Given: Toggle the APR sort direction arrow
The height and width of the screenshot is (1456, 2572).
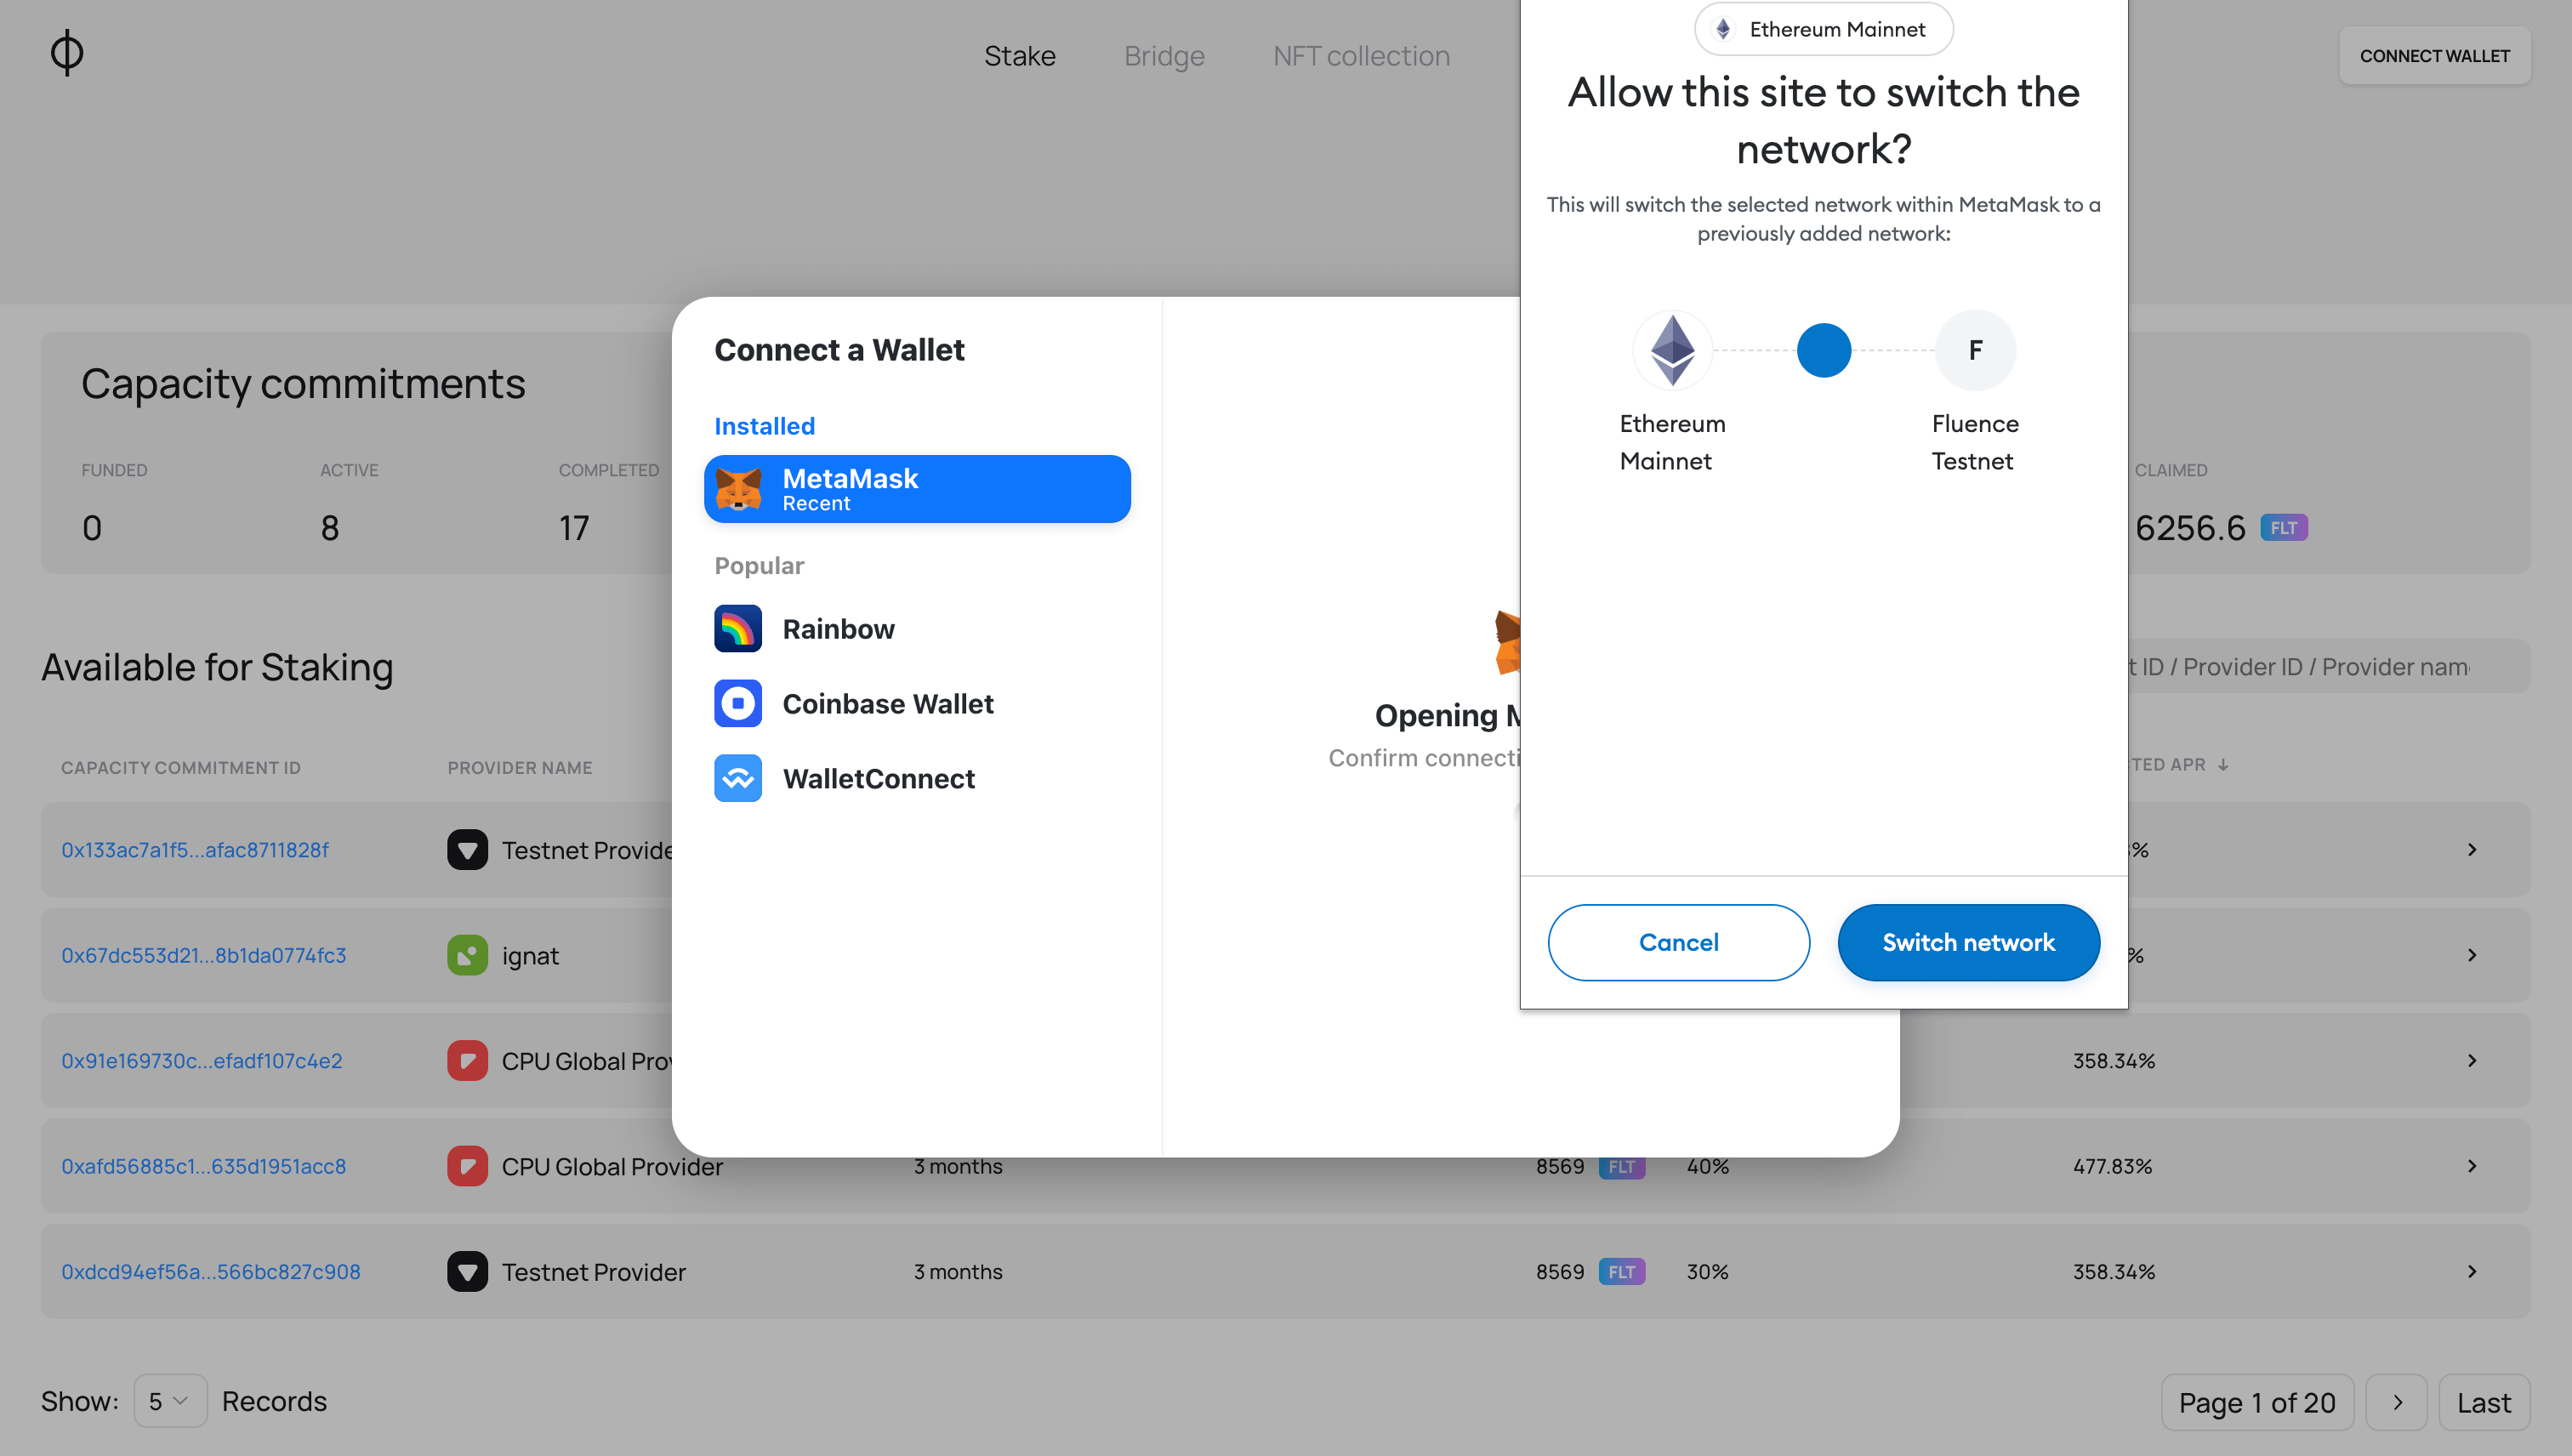Looking at the screenshot, I should [2224, 764].
